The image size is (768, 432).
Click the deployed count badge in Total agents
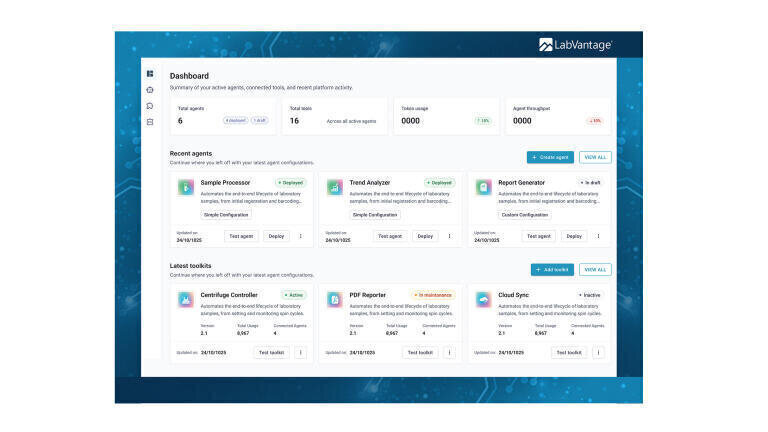[236, 120]
